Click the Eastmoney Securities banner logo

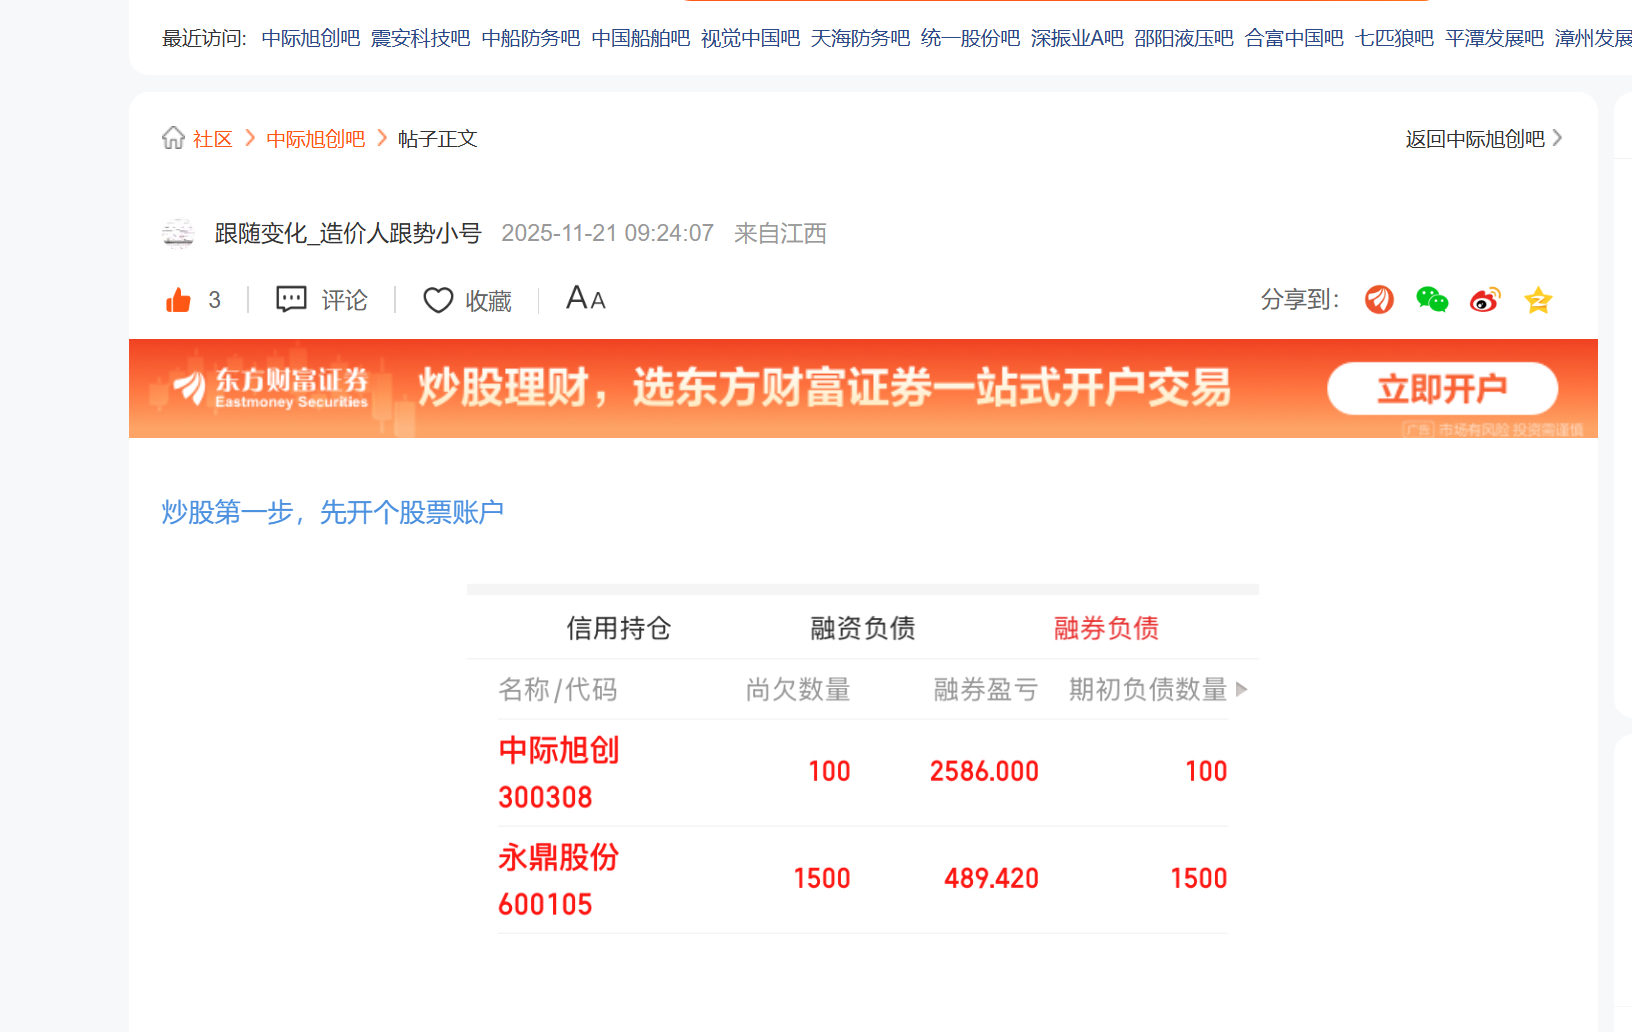click(x=270, y=388)
